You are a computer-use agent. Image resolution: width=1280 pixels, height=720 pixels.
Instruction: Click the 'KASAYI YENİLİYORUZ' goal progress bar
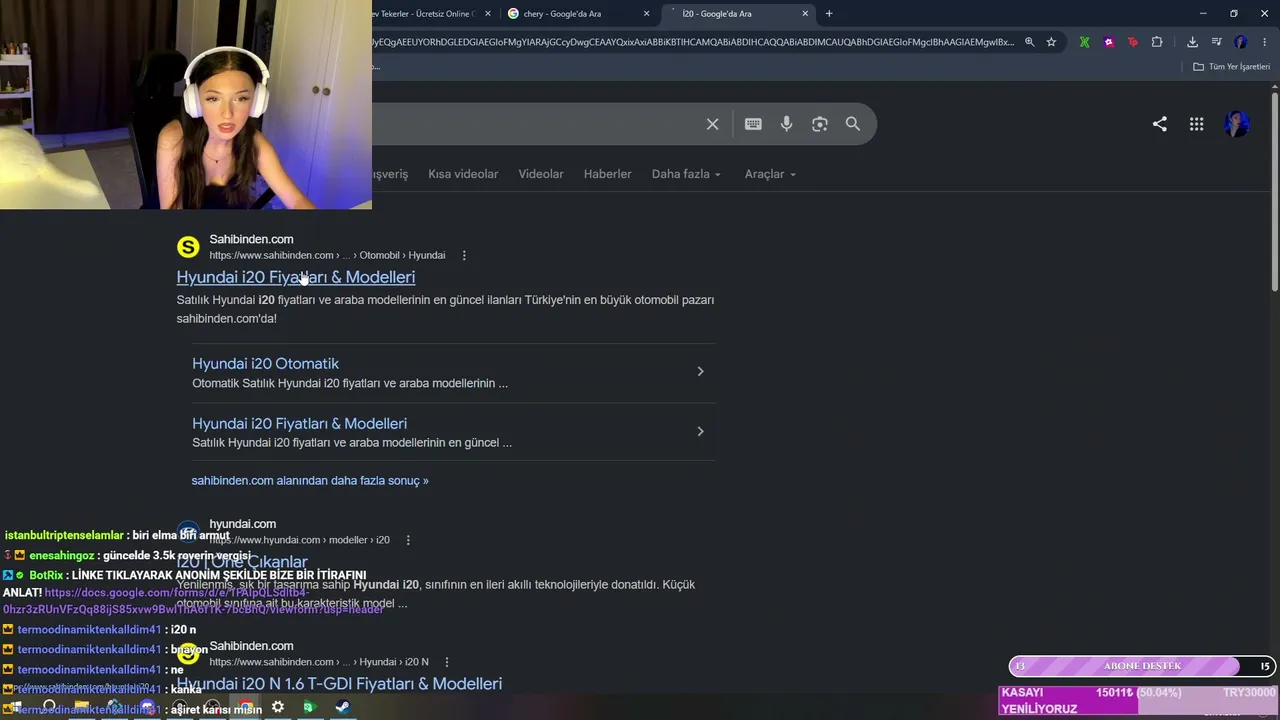click(x=1139, y=700)
